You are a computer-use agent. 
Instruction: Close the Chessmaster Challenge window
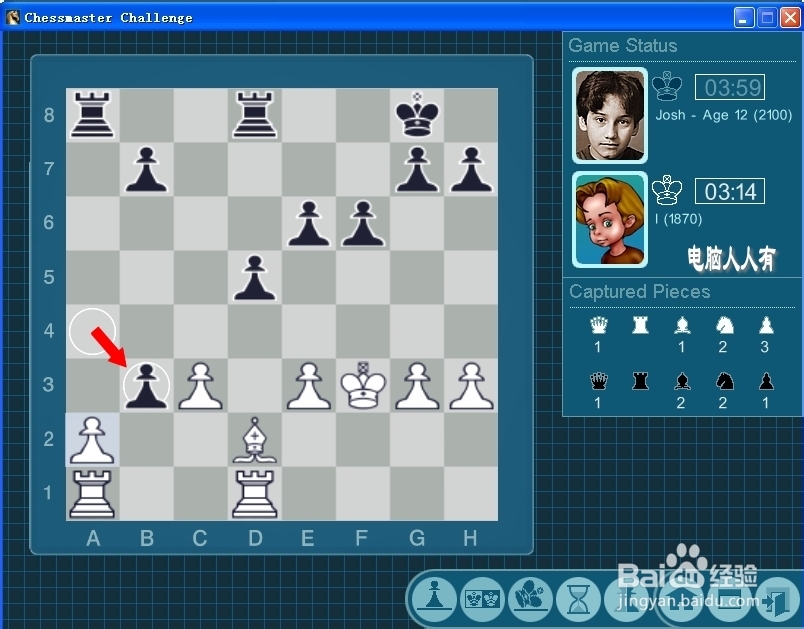[790, 18]
